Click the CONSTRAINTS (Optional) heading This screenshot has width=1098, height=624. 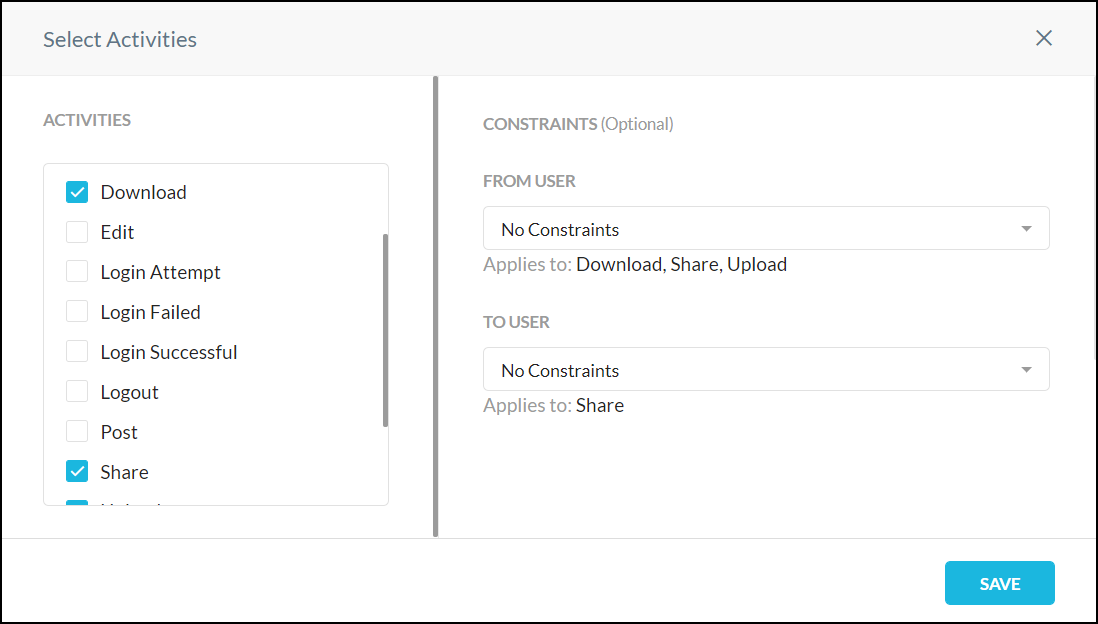point(578,124)
